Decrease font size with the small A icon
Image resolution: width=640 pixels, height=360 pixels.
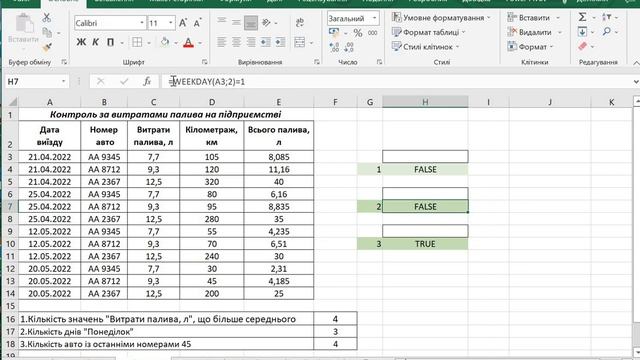197,23
